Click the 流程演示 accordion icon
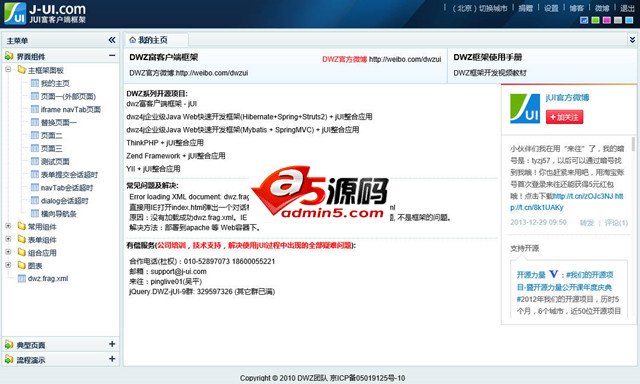The height and width of the screenshot is (384, 640). point(9,360)
